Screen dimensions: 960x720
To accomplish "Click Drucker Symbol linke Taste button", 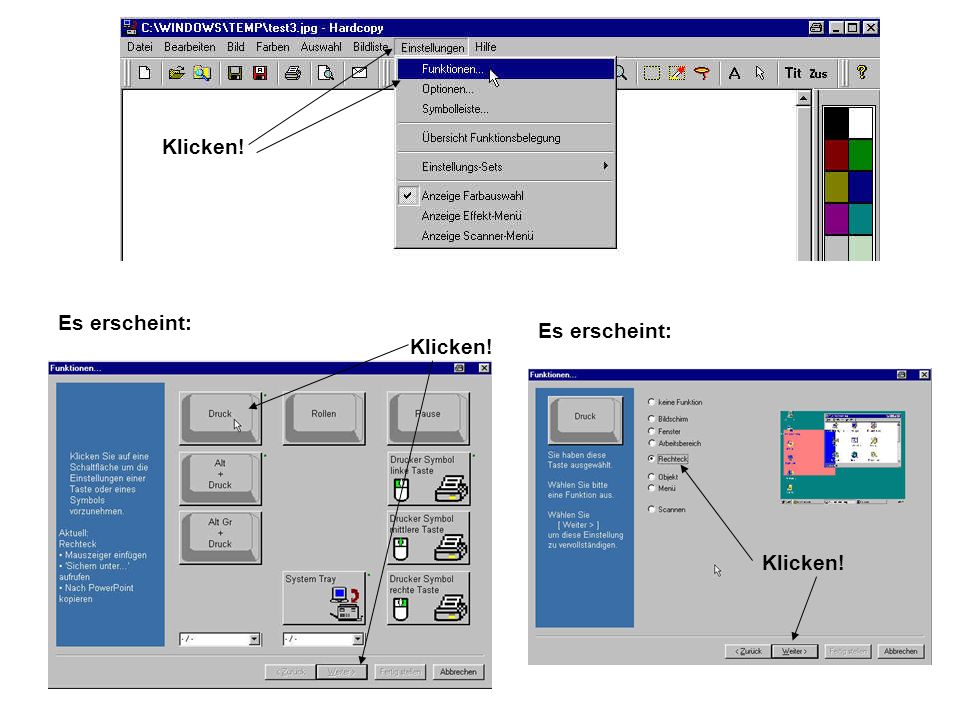I will tap(428, 478).
